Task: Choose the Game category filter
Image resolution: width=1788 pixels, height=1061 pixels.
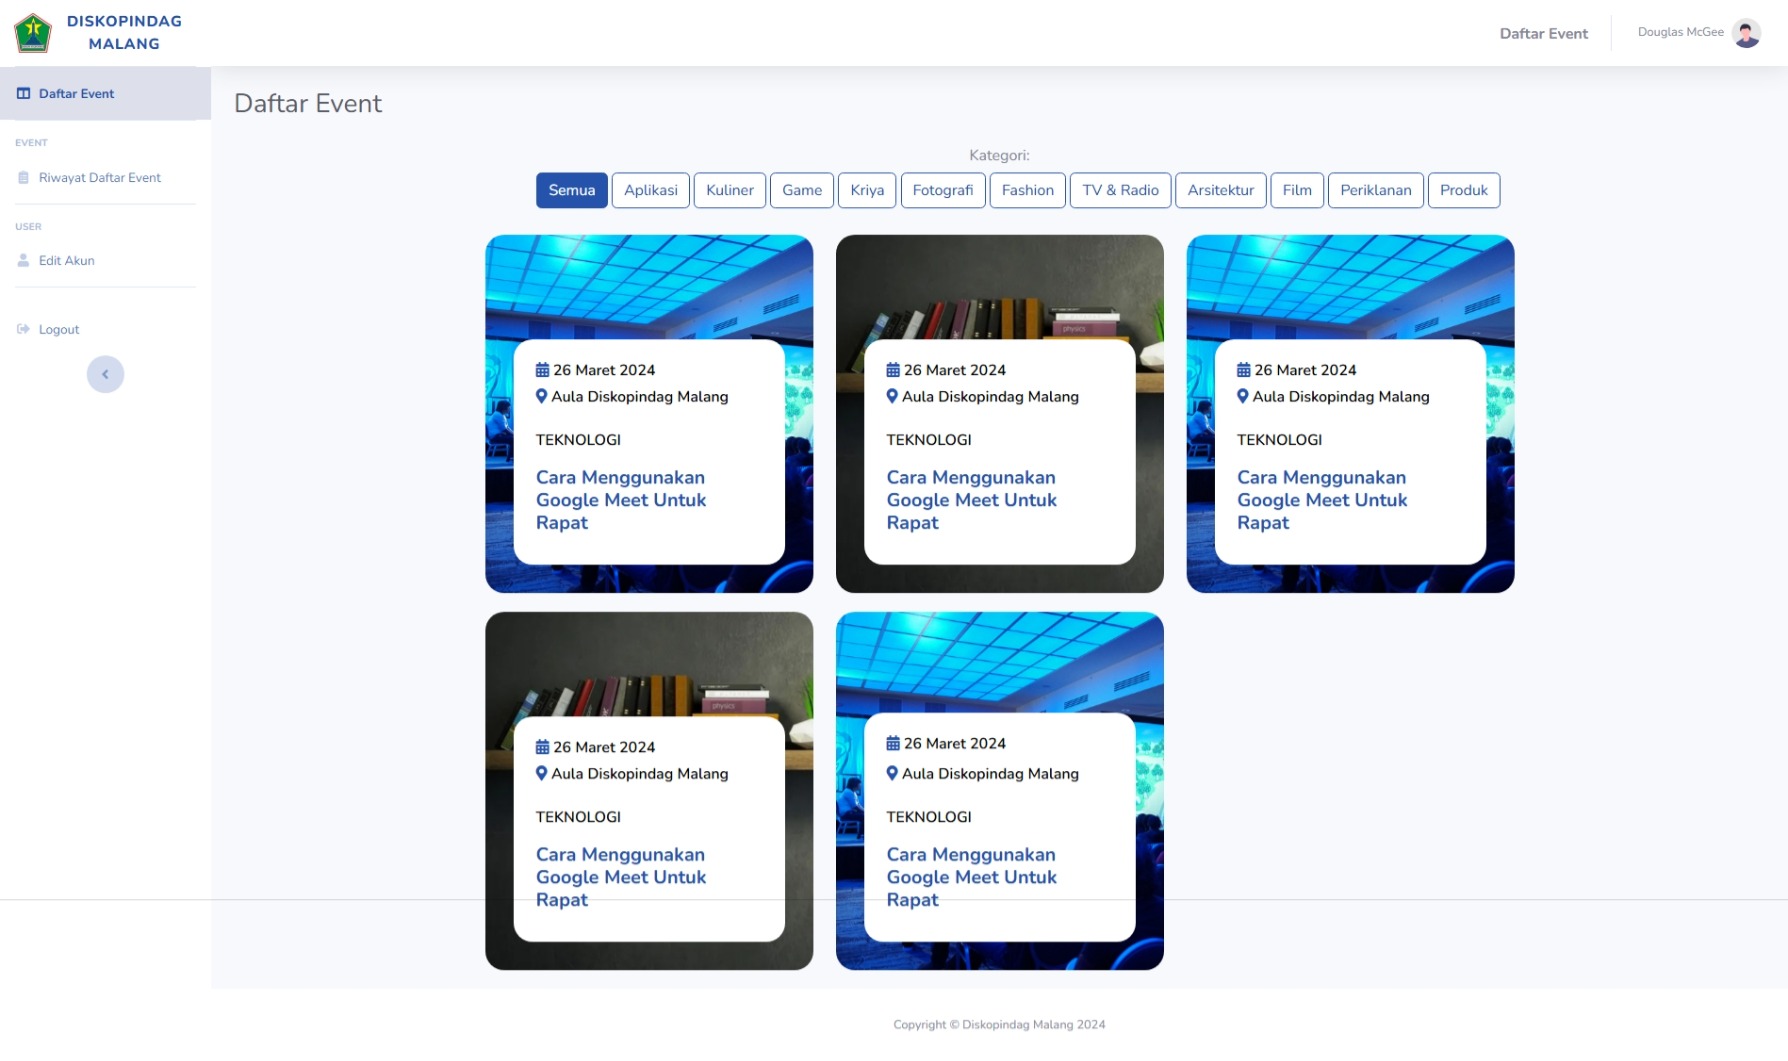Action: 802,190
